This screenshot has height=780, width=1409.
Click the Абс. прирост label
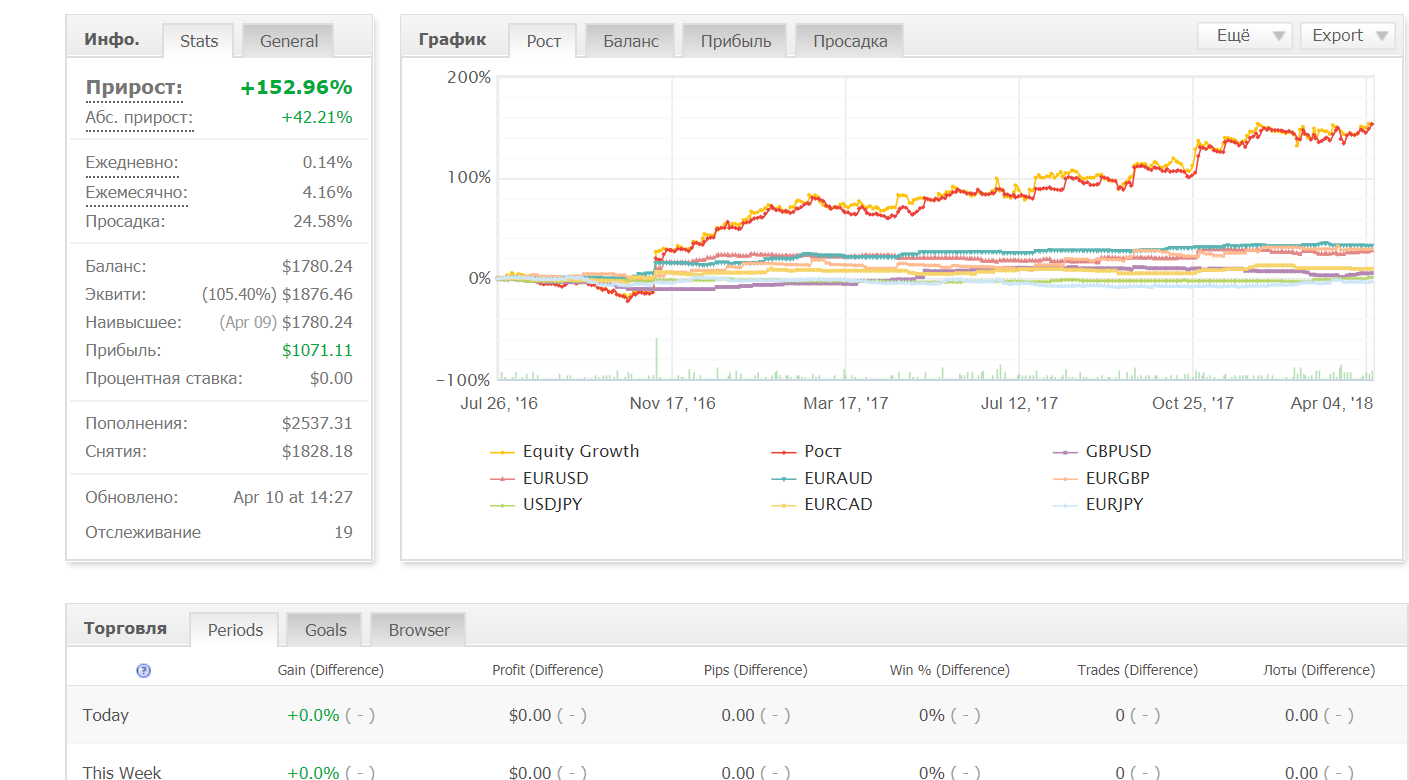tap(139, 118)
